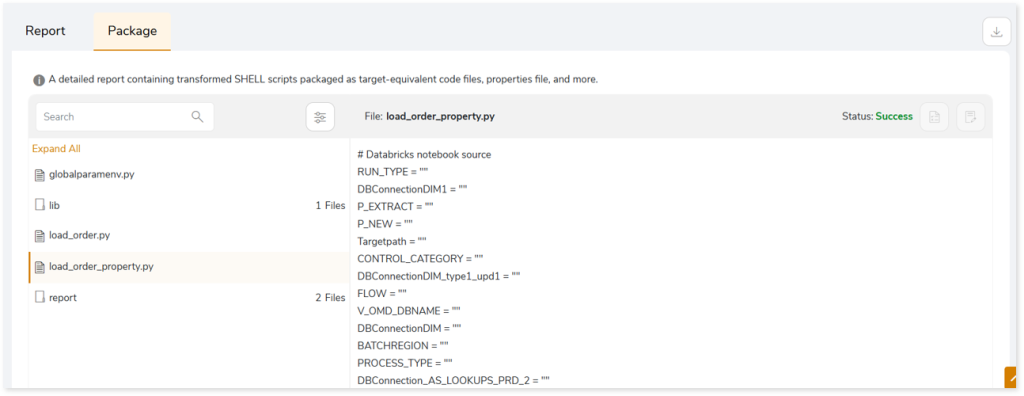Click the code line RUN_TYPE
1024x396 pixels.
pos(392,171)
